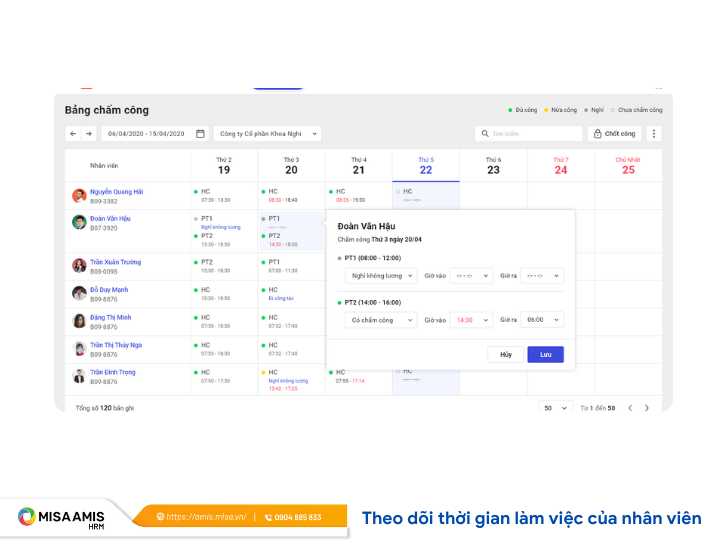Select the Thứ 5 day 22 column header
Image resolution: width=720 pixels, height=540 pixels.
click(x=426, y=165)
